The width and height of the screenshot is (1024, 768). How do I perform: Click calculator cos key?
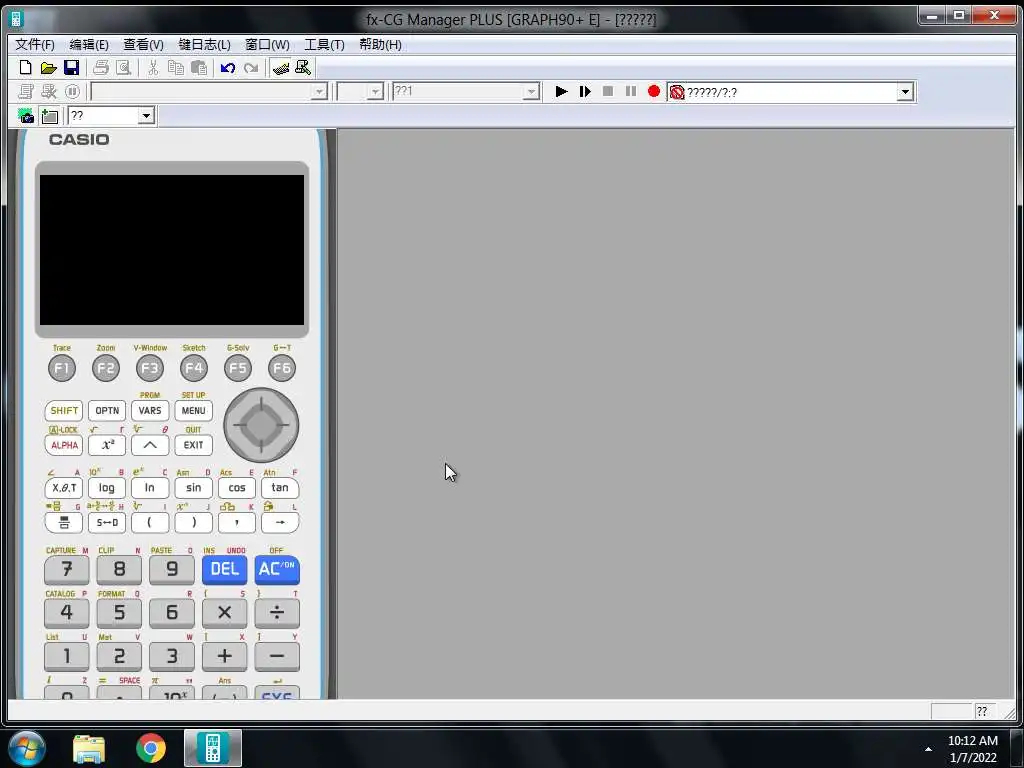pyautogui.click(x=236, y=488)
